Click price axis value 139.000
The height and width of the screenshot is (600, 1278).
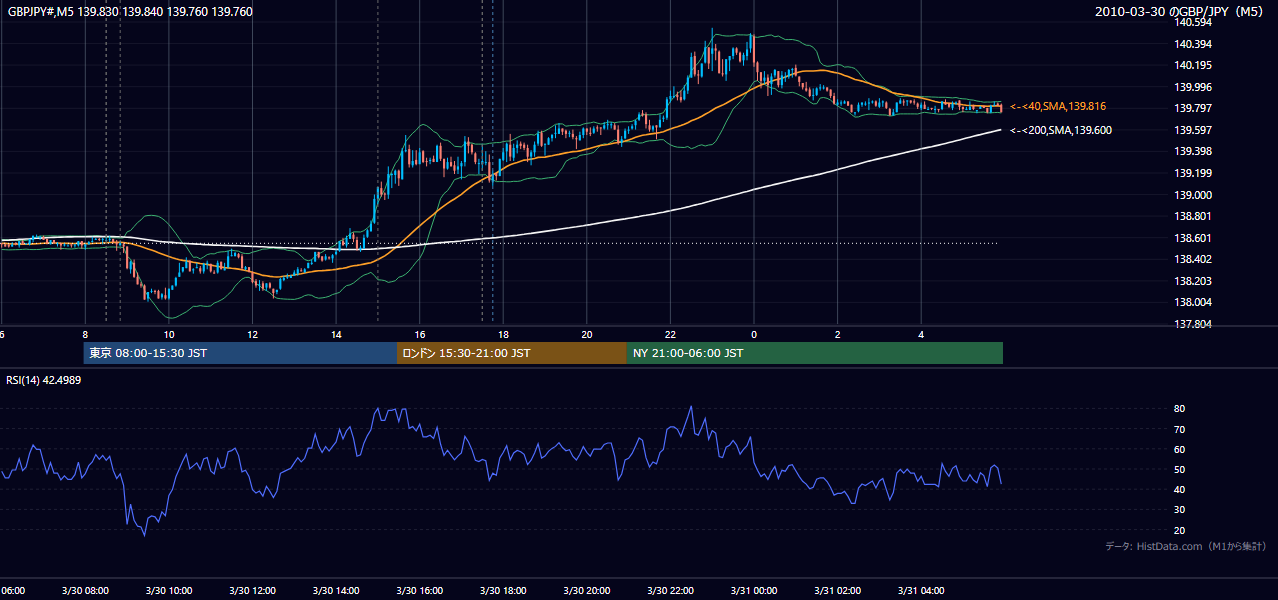1192,195
